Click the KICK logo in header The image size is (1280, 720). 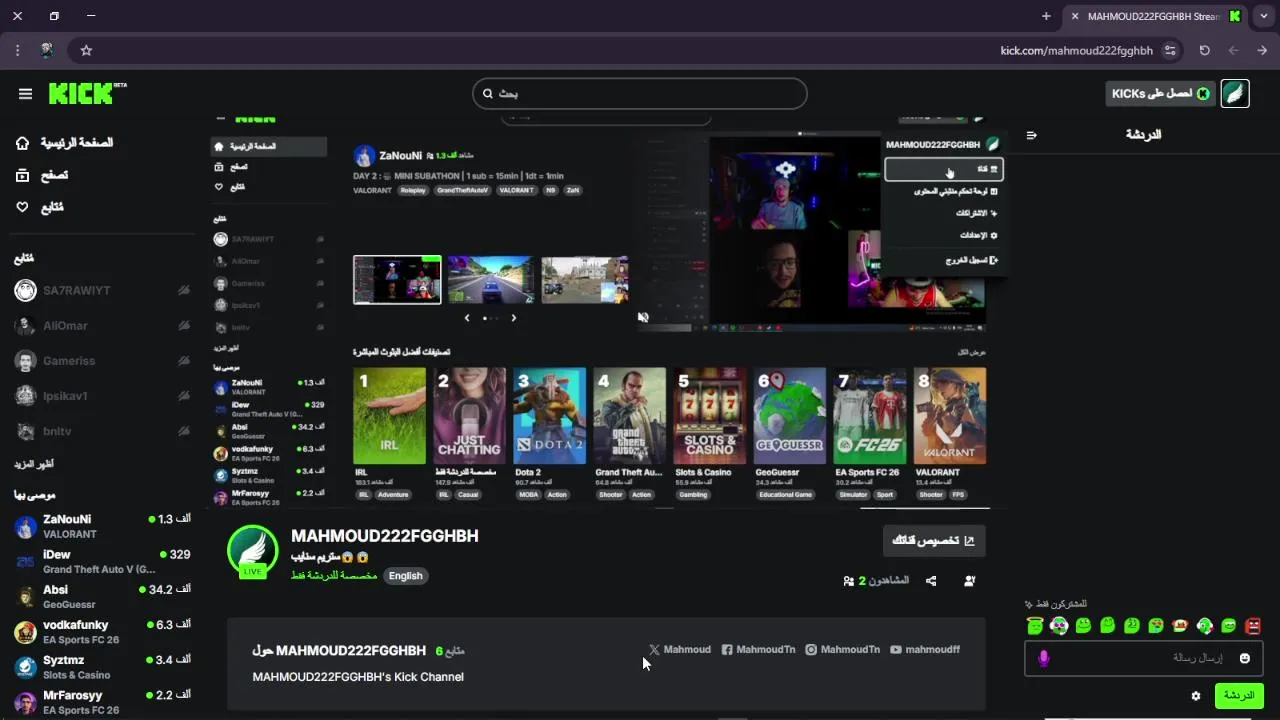[x=87, y=93]
